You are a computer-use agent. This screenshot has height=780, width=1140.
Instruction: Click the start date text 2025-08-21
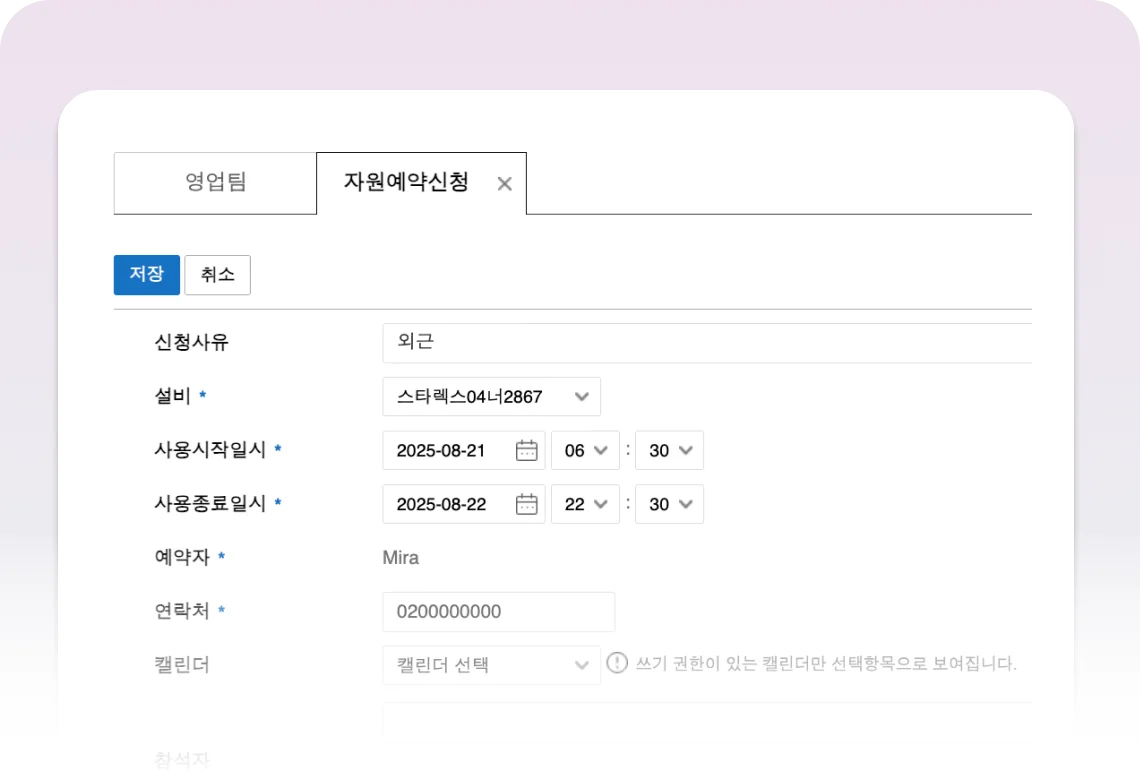coord(441,451)
